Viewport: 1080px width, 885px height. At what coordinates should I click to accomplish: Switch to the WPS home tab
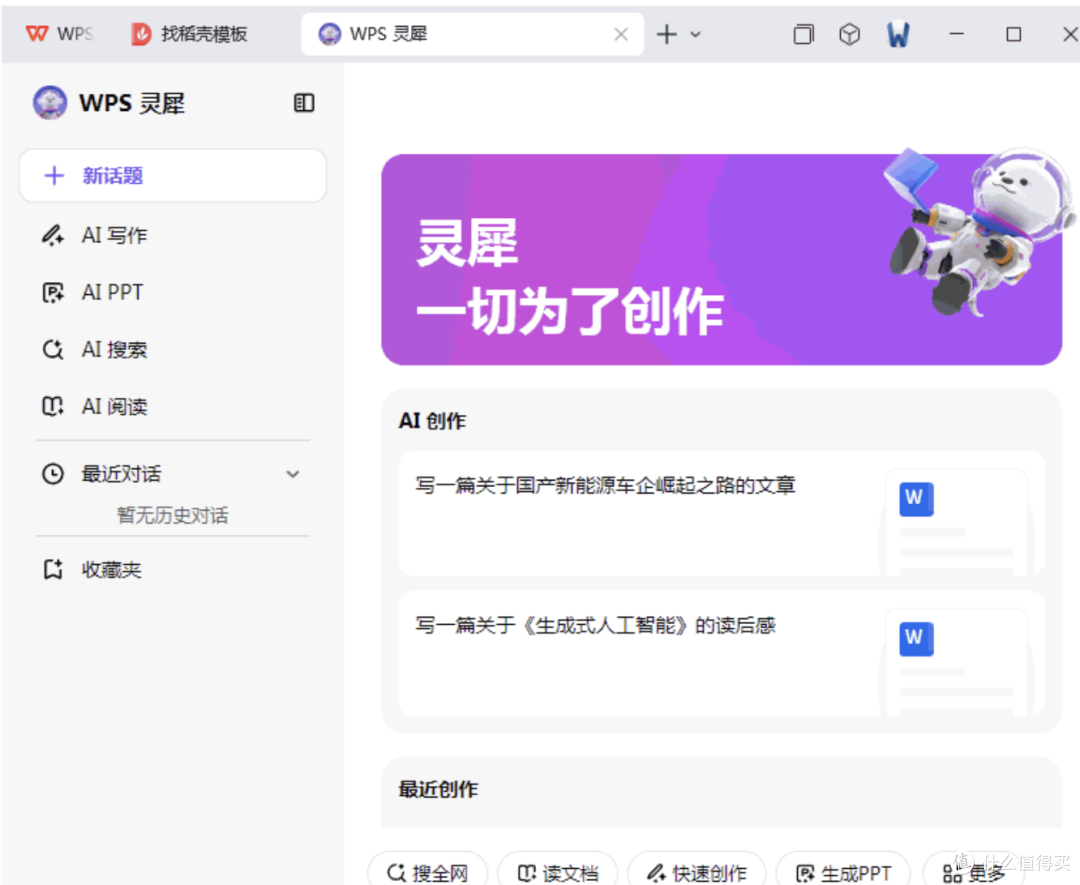tap(59, 34)
